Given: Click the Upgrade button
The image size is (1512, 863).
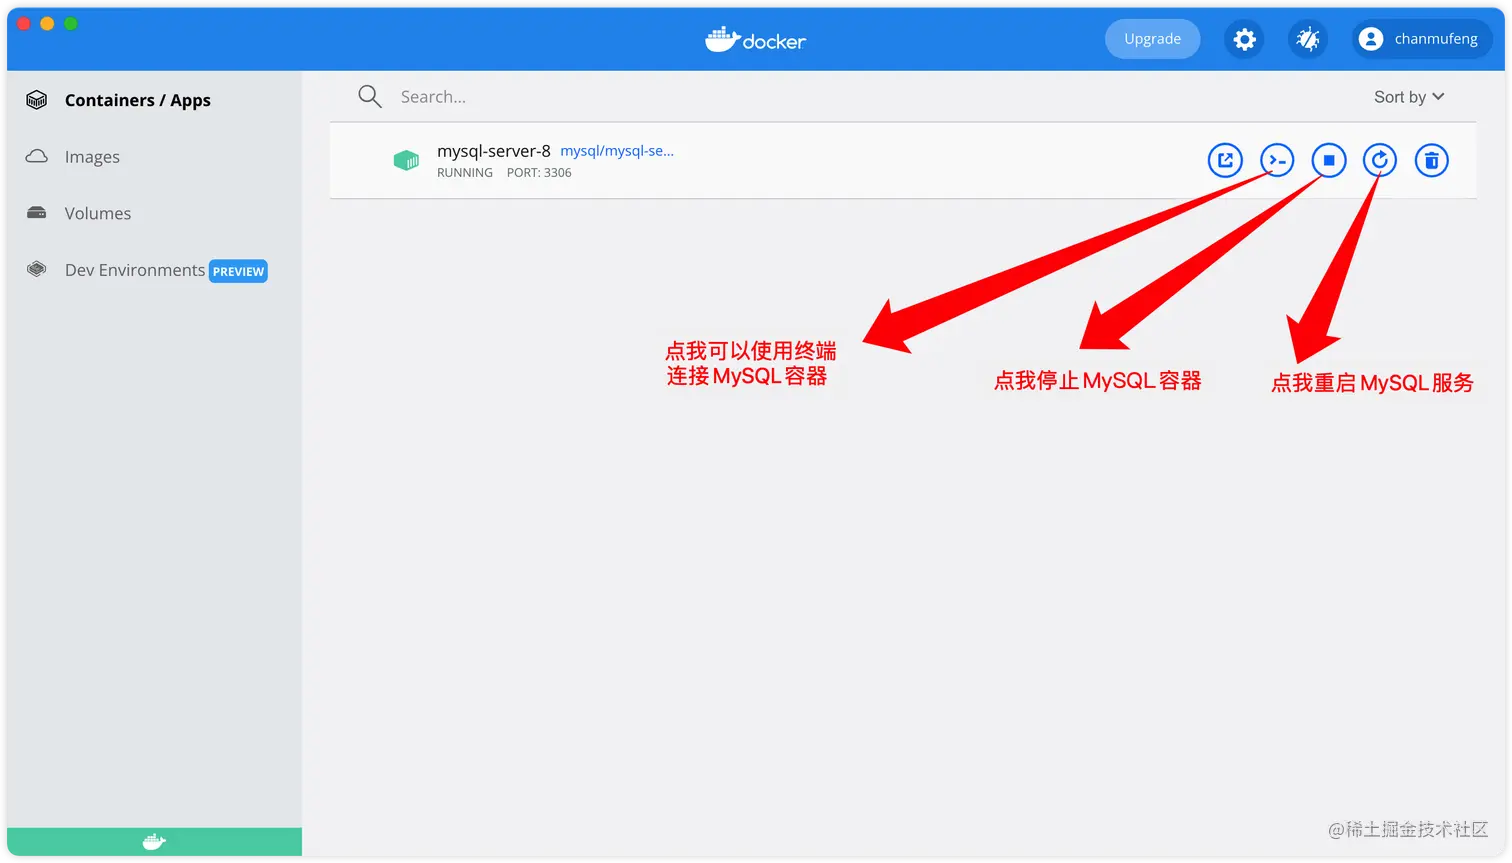Looking at the screenshot, I should [1152, 39].
